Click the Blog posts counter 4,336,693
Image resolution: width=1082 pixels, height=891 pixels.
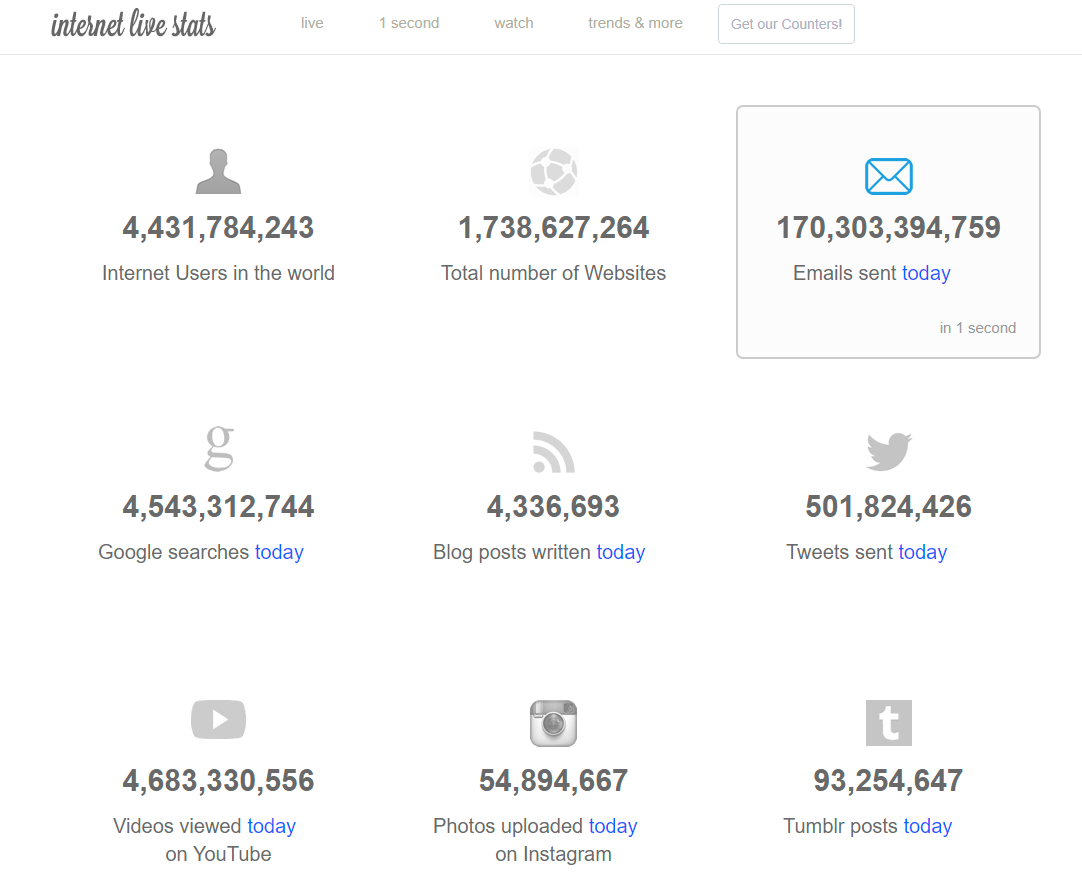553,507
